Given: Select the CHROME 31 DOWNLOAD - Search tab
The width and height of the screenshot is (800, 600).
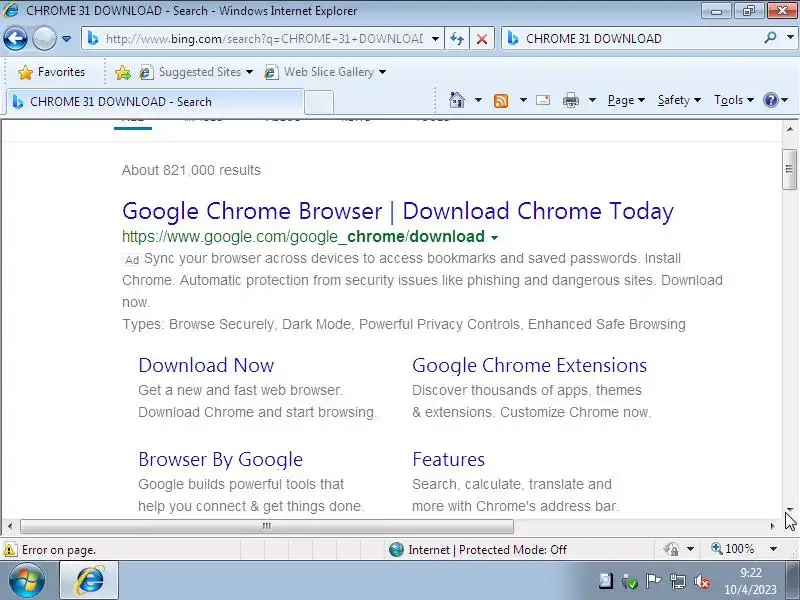Looking at the screenshot, I should 155,102.
